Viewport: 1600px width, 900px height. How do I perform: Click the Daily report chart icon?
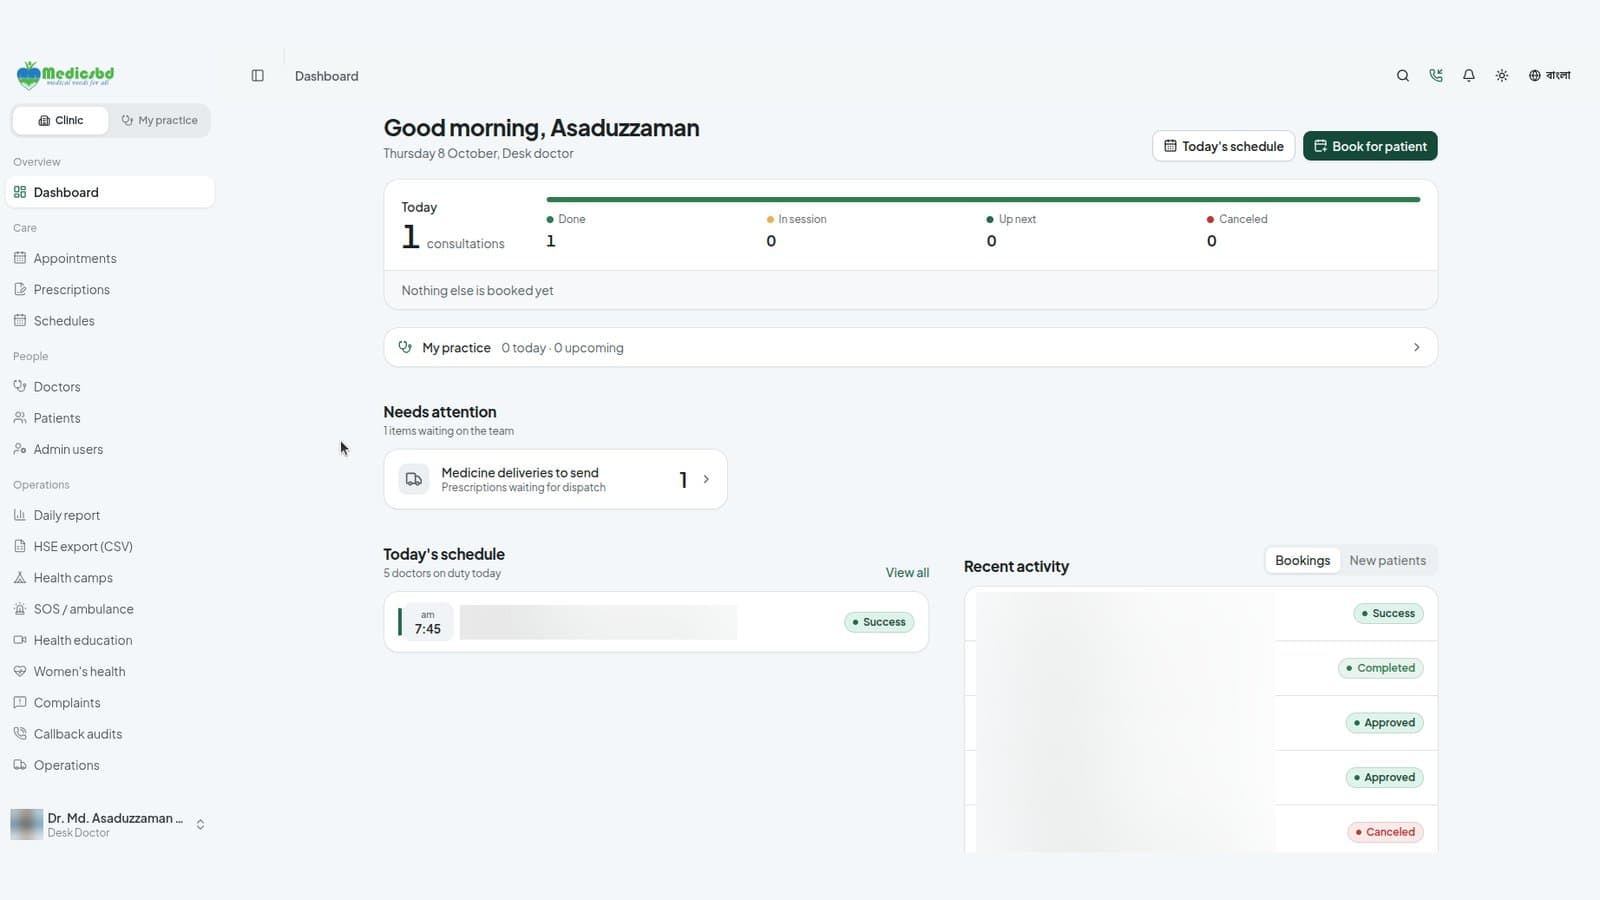point(20,515)
